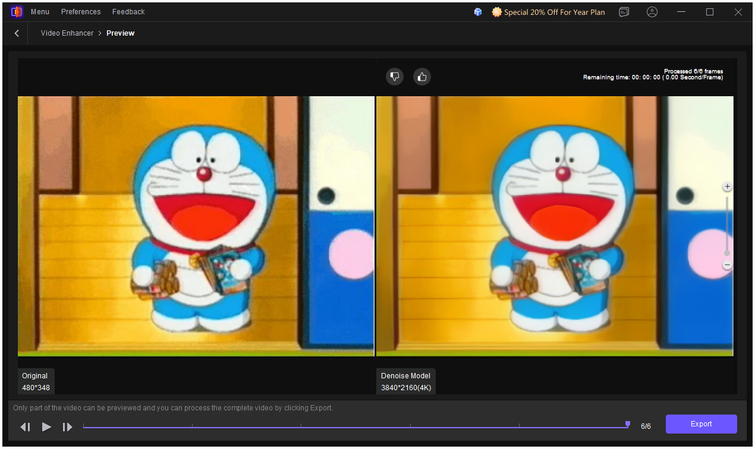Click the timeline playhead marker
This screenshot has height=449, width=755.
[x=627, y=424]
